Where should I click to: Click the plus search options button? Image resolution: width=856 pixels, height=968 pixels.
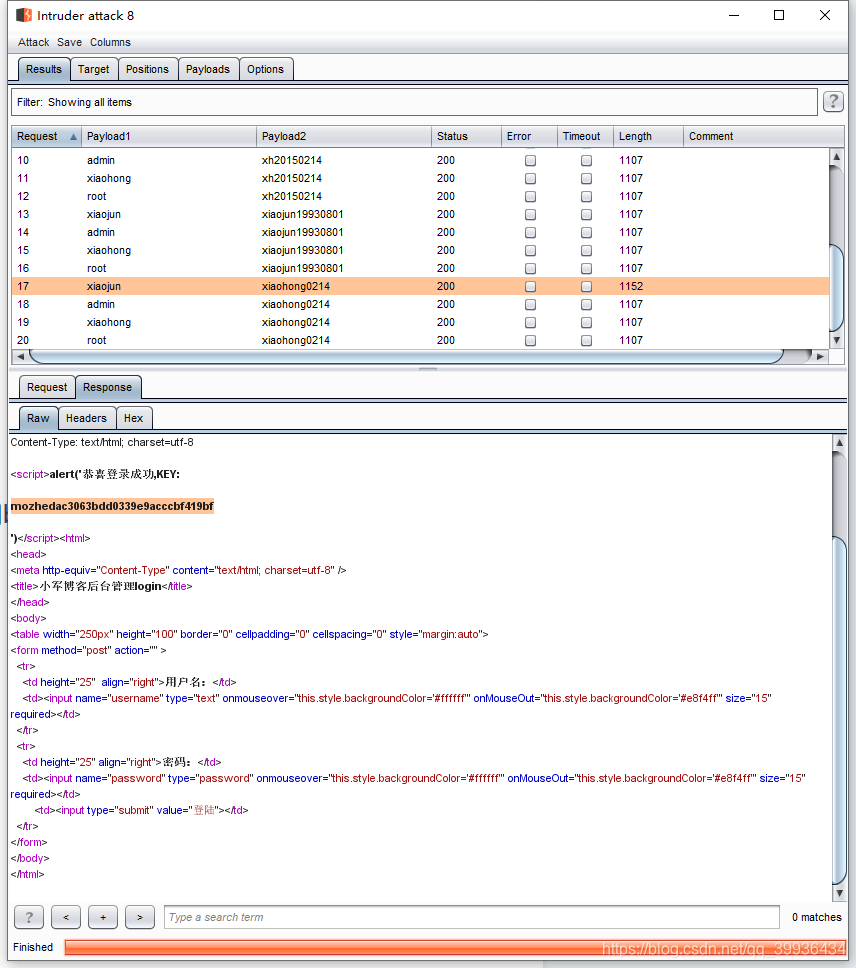[103, 917]
